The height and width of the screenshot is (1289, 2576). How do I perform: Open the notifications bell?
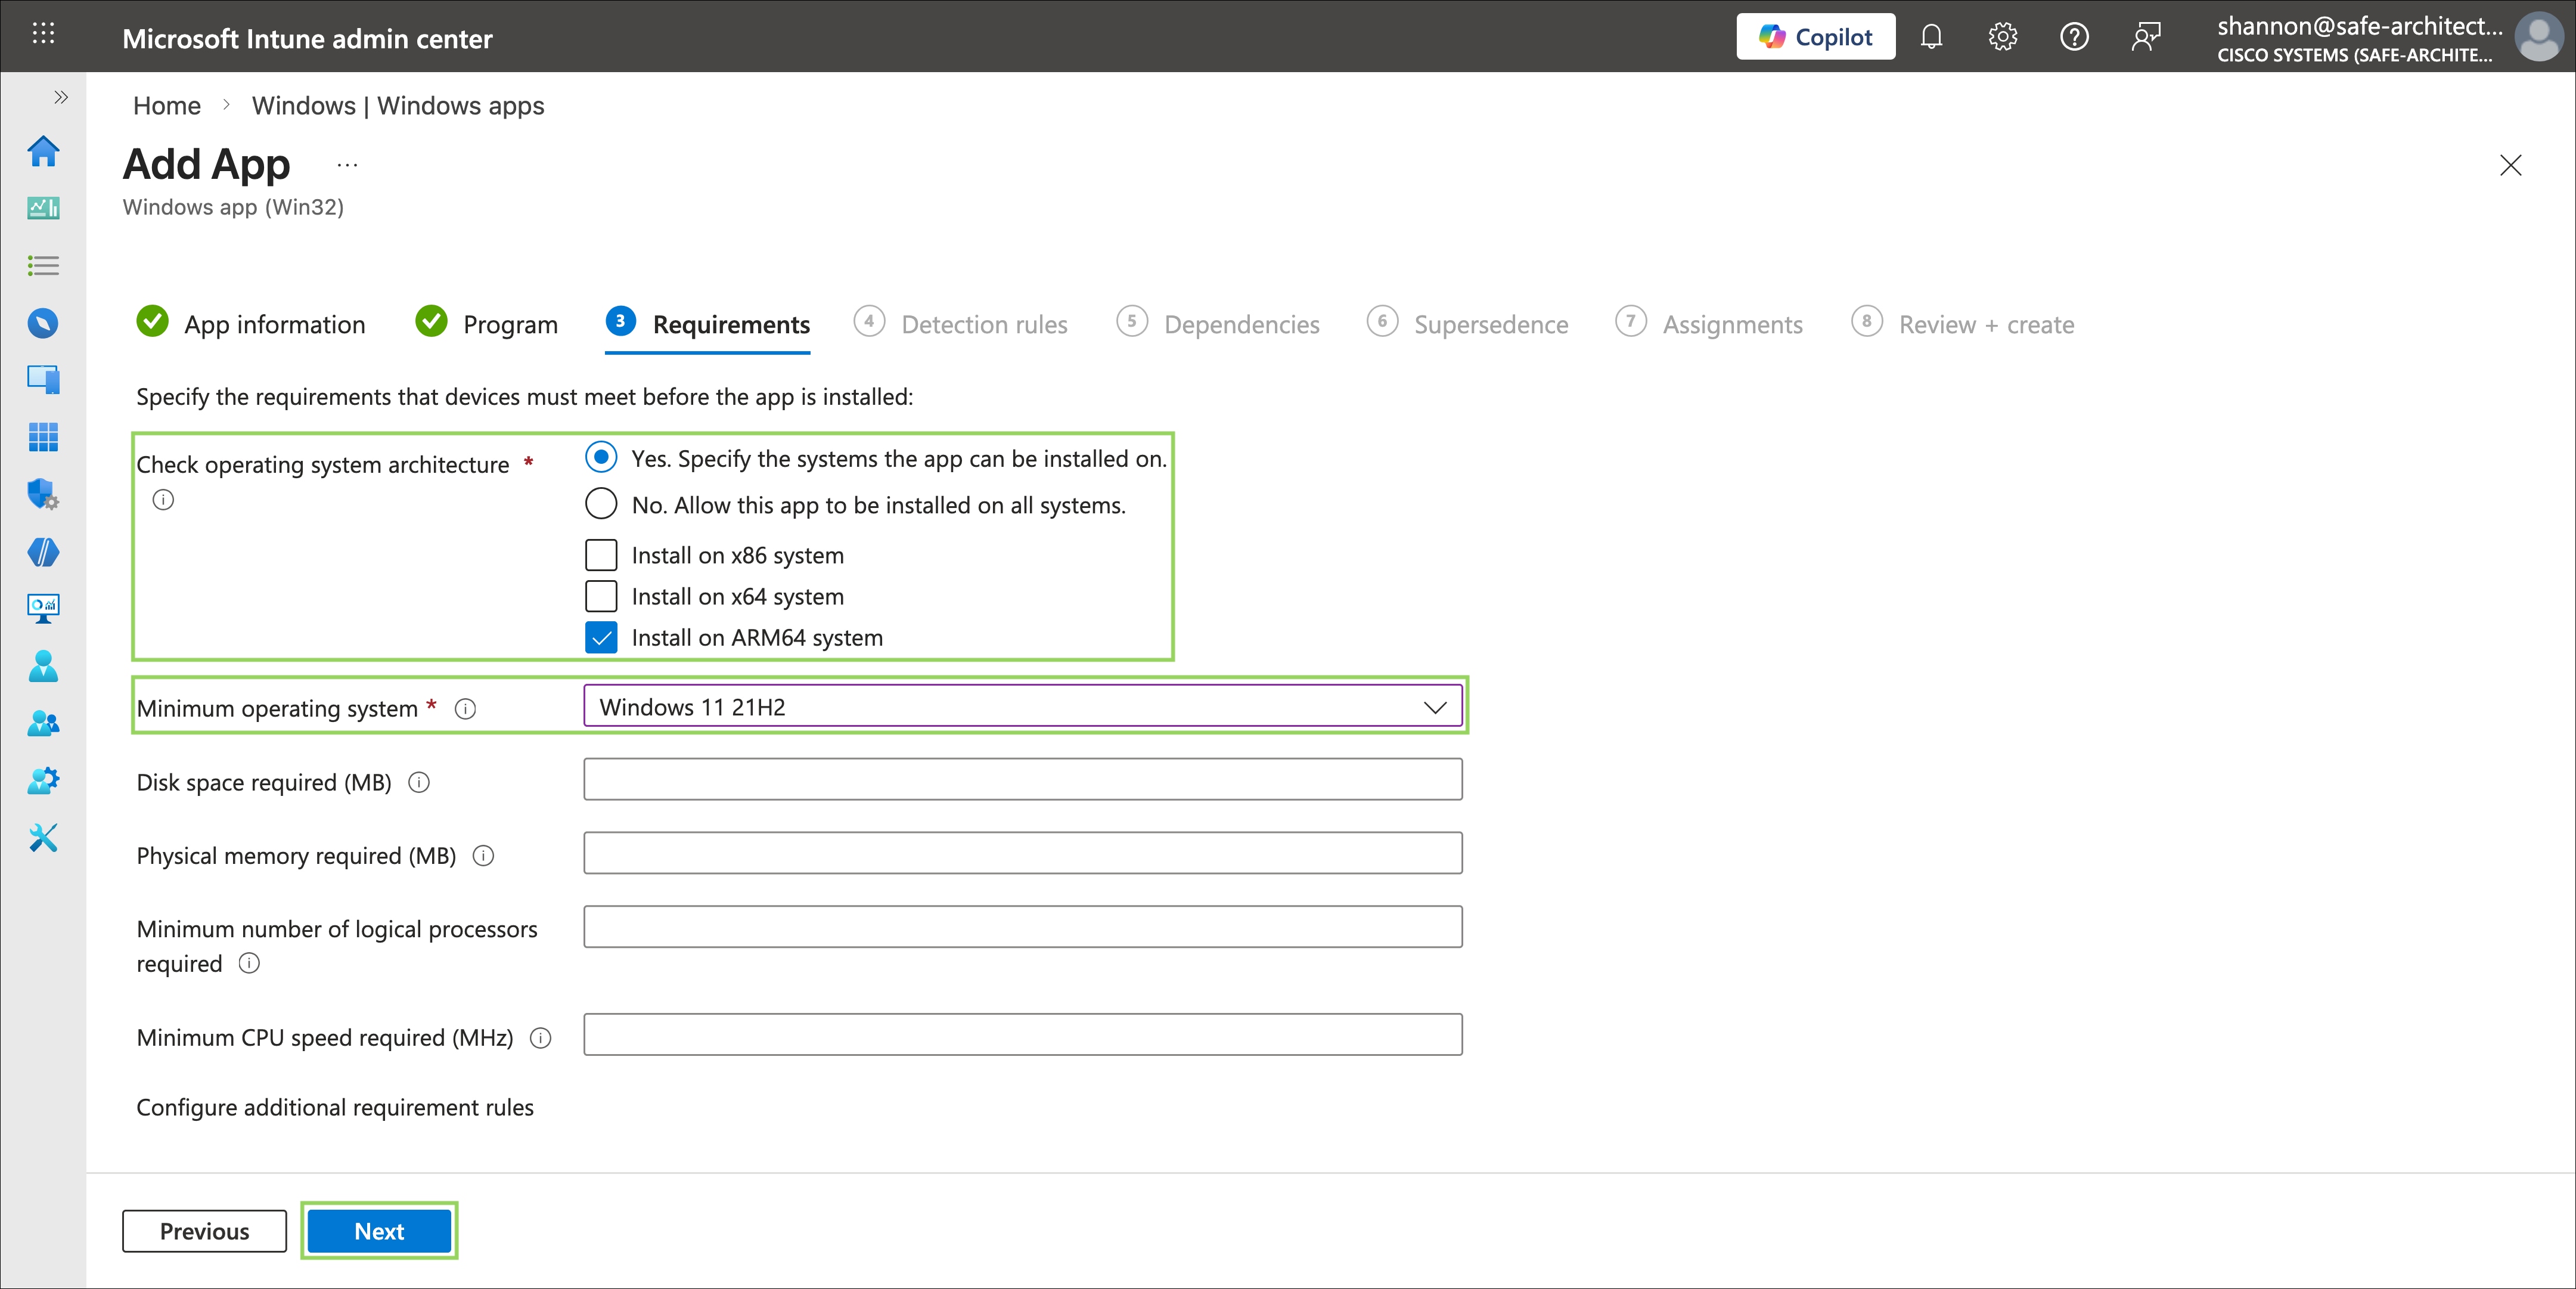[1931, 37]
